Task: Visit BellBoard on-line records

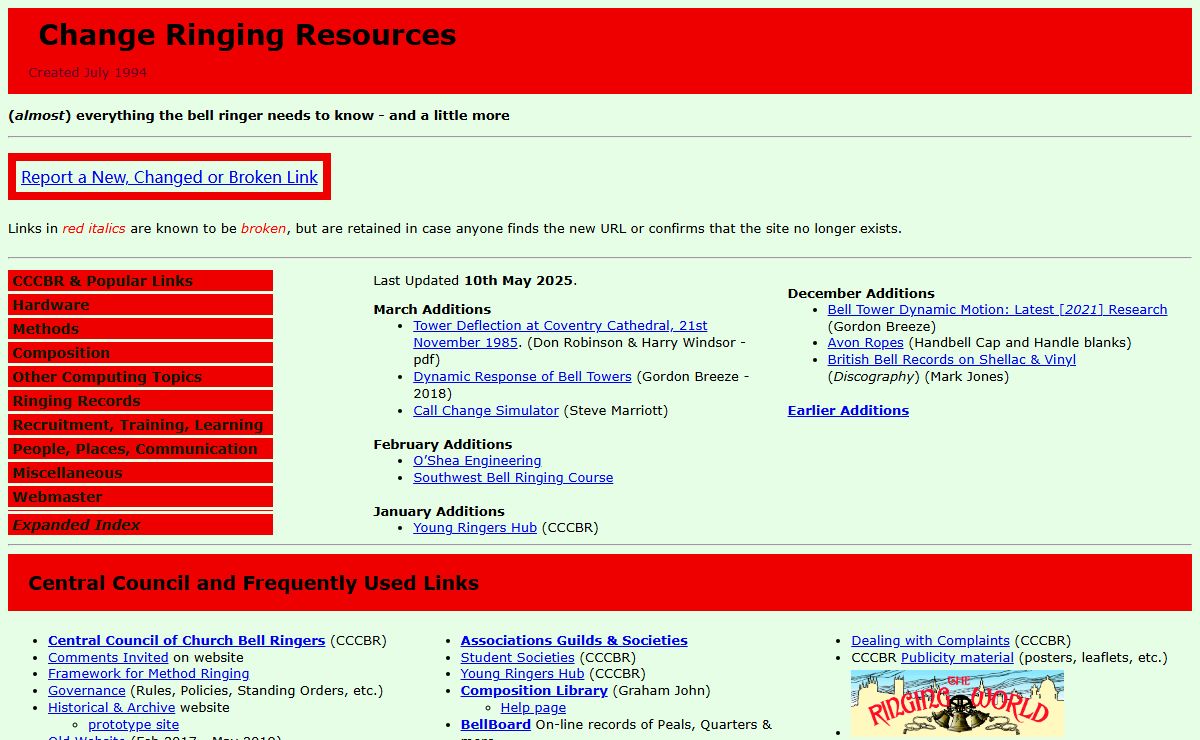Action: click(495, 724)
